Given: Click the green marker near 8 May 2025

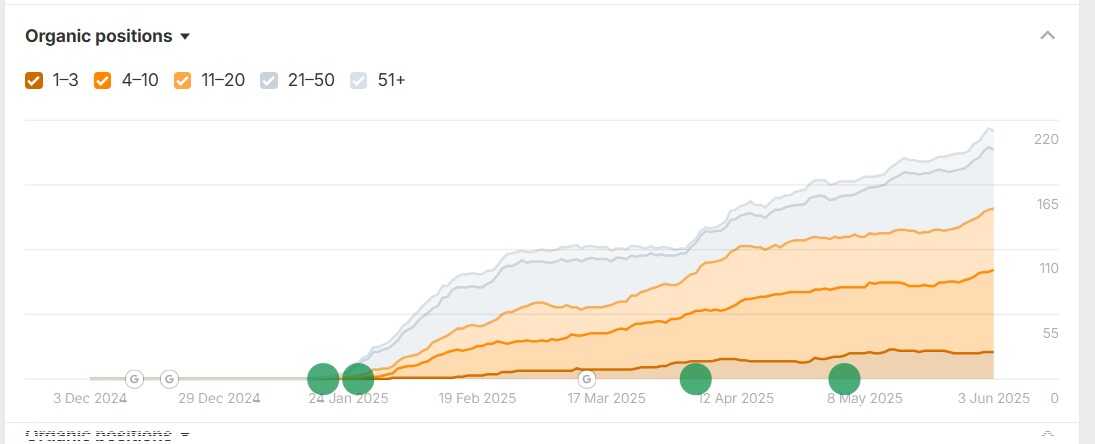Looking at the screenshot, I should pos(844,379).
